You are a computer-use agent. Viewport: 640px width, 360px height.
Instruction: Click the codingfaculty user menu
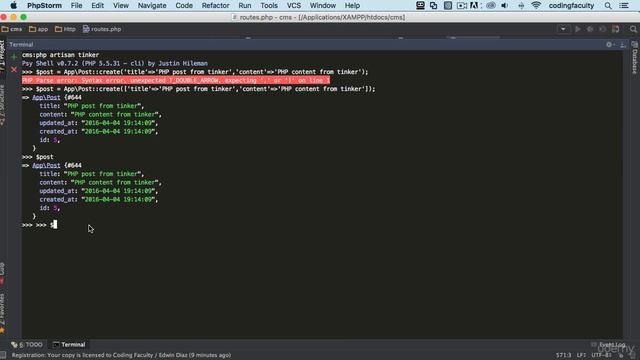pos(571,5)
